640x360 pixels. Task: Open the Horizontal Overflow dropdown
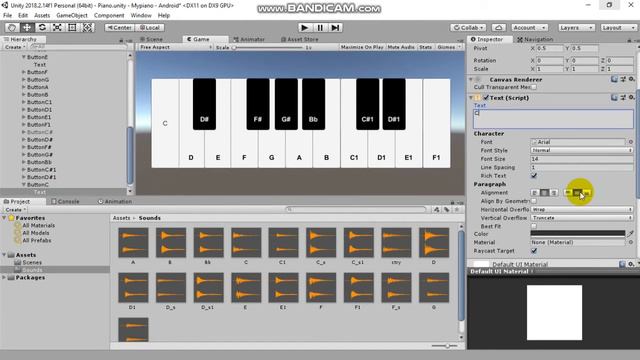click(x=582, y=209)
